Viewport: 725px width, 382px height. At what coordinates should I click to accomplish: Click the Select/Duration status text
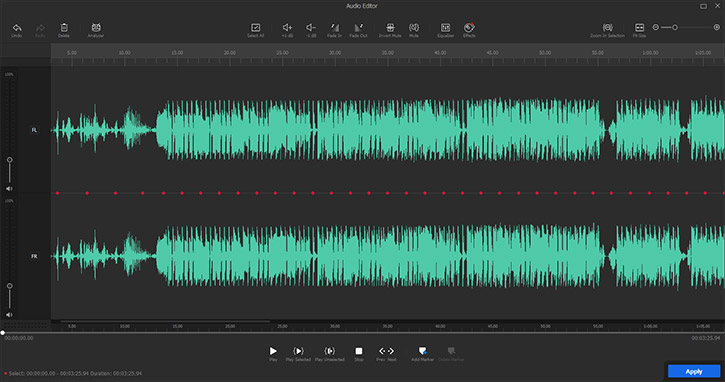(x=75, y=373)
